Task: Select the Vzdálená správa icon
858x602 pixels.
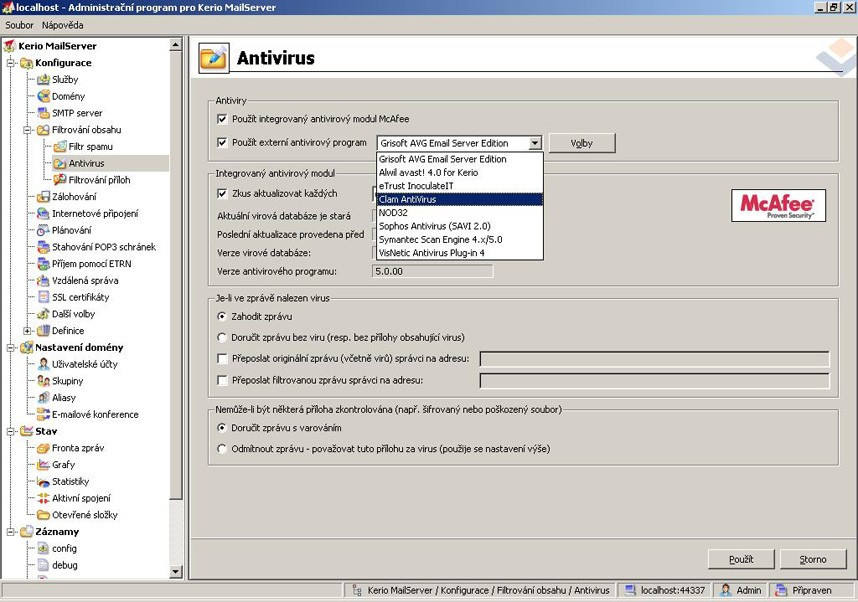Action: pyautogui.click(x=43, y=281)
